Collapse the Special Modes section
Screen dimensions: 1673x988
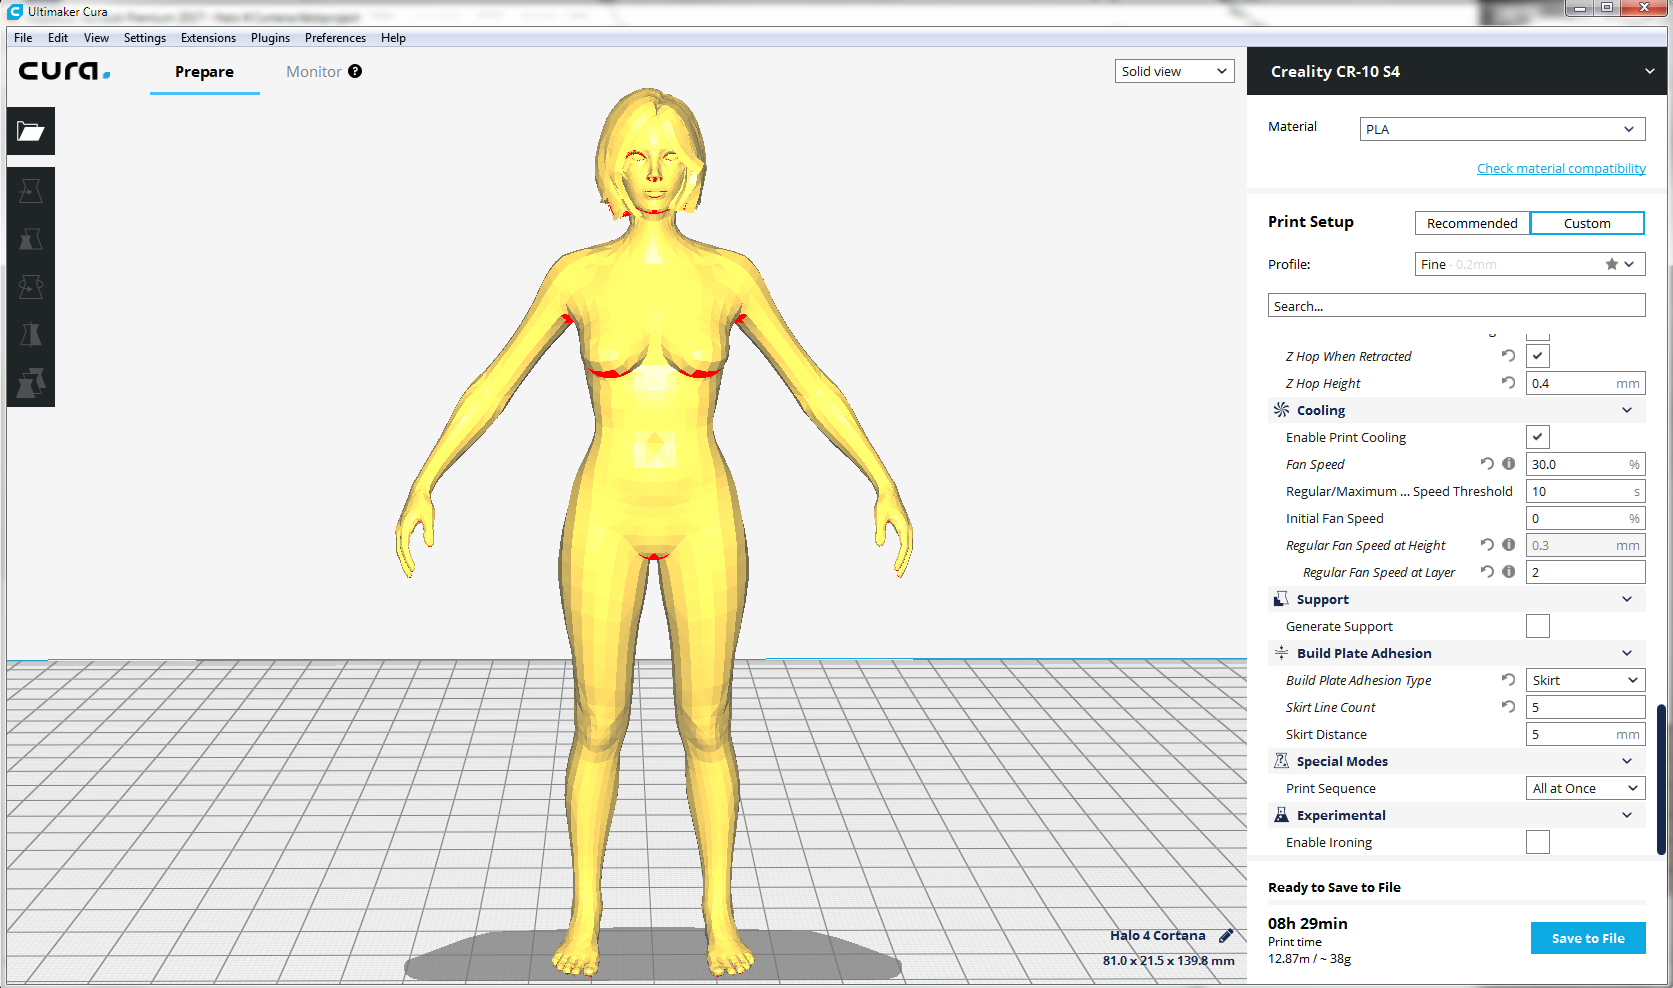coord(1627,761)
